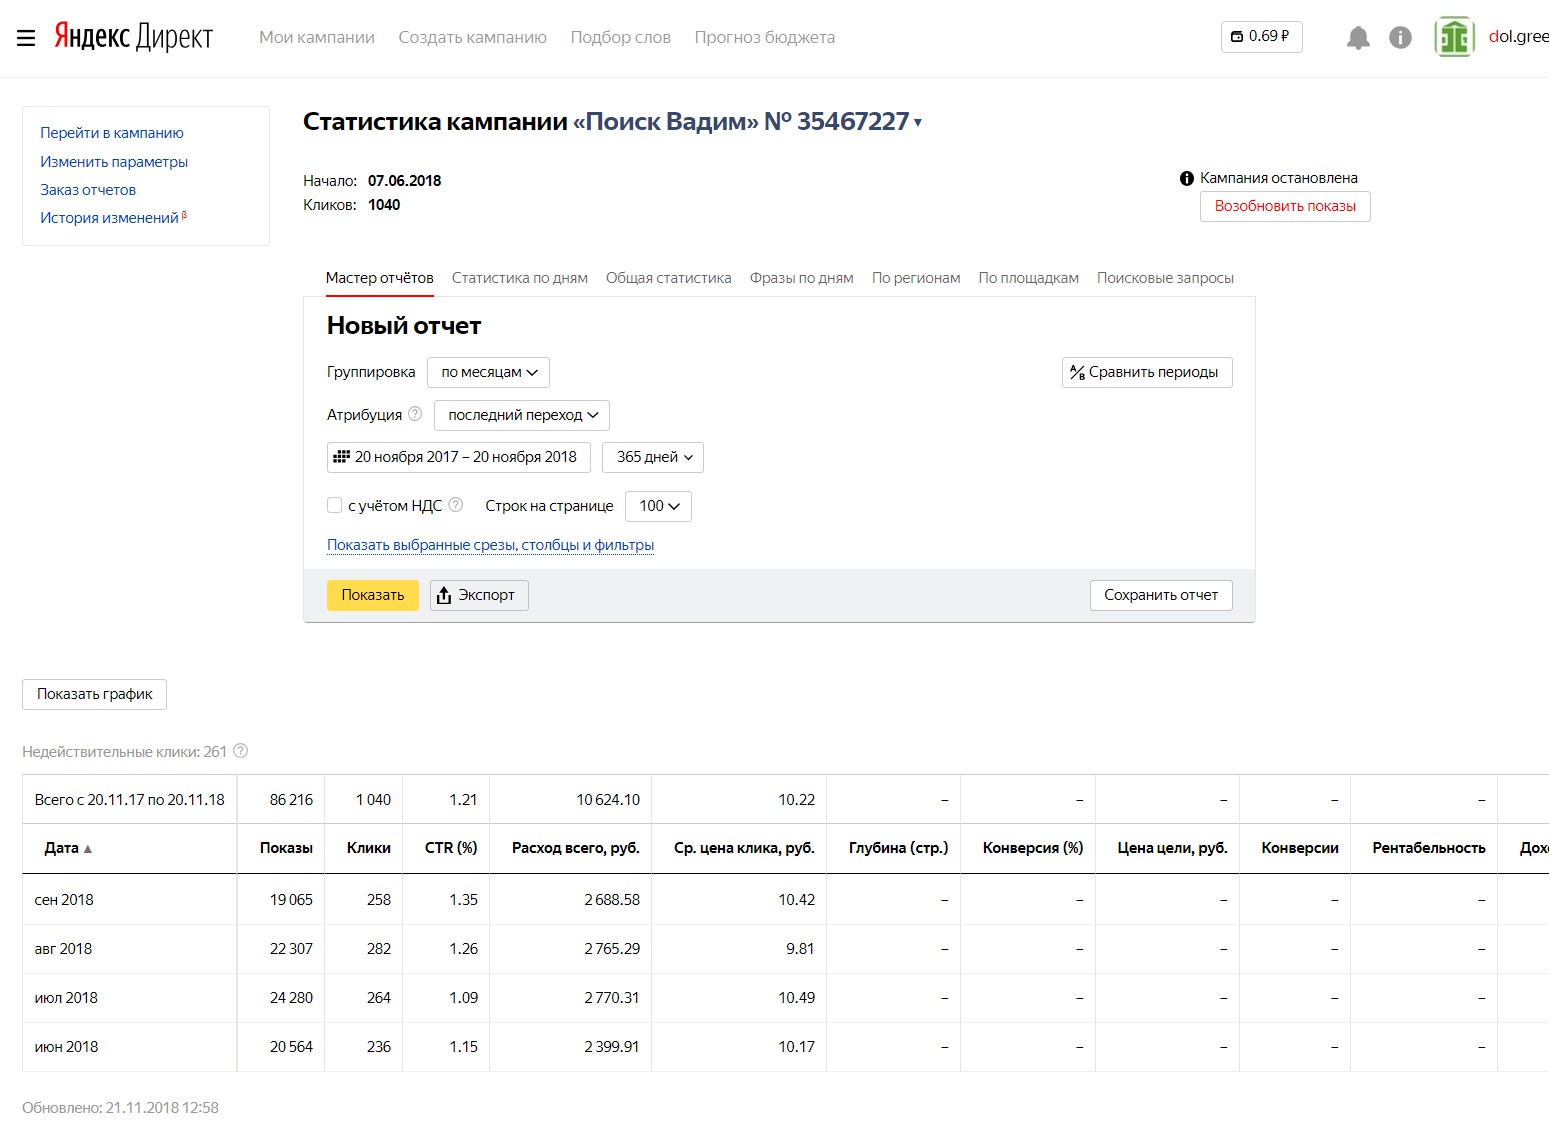Click История изменений link
Image resolution: width=1550 pixels, height=1134 pixels.
point(110,218)
